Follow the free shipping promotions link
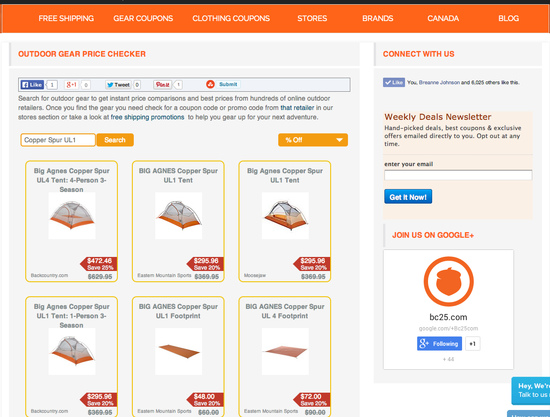The height and width of the screenshot is (417, 550). coord(147,117)
